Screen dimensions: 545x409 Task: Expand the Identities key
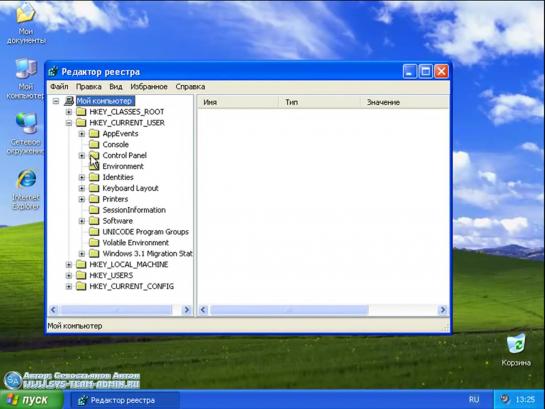click(82, 177)
